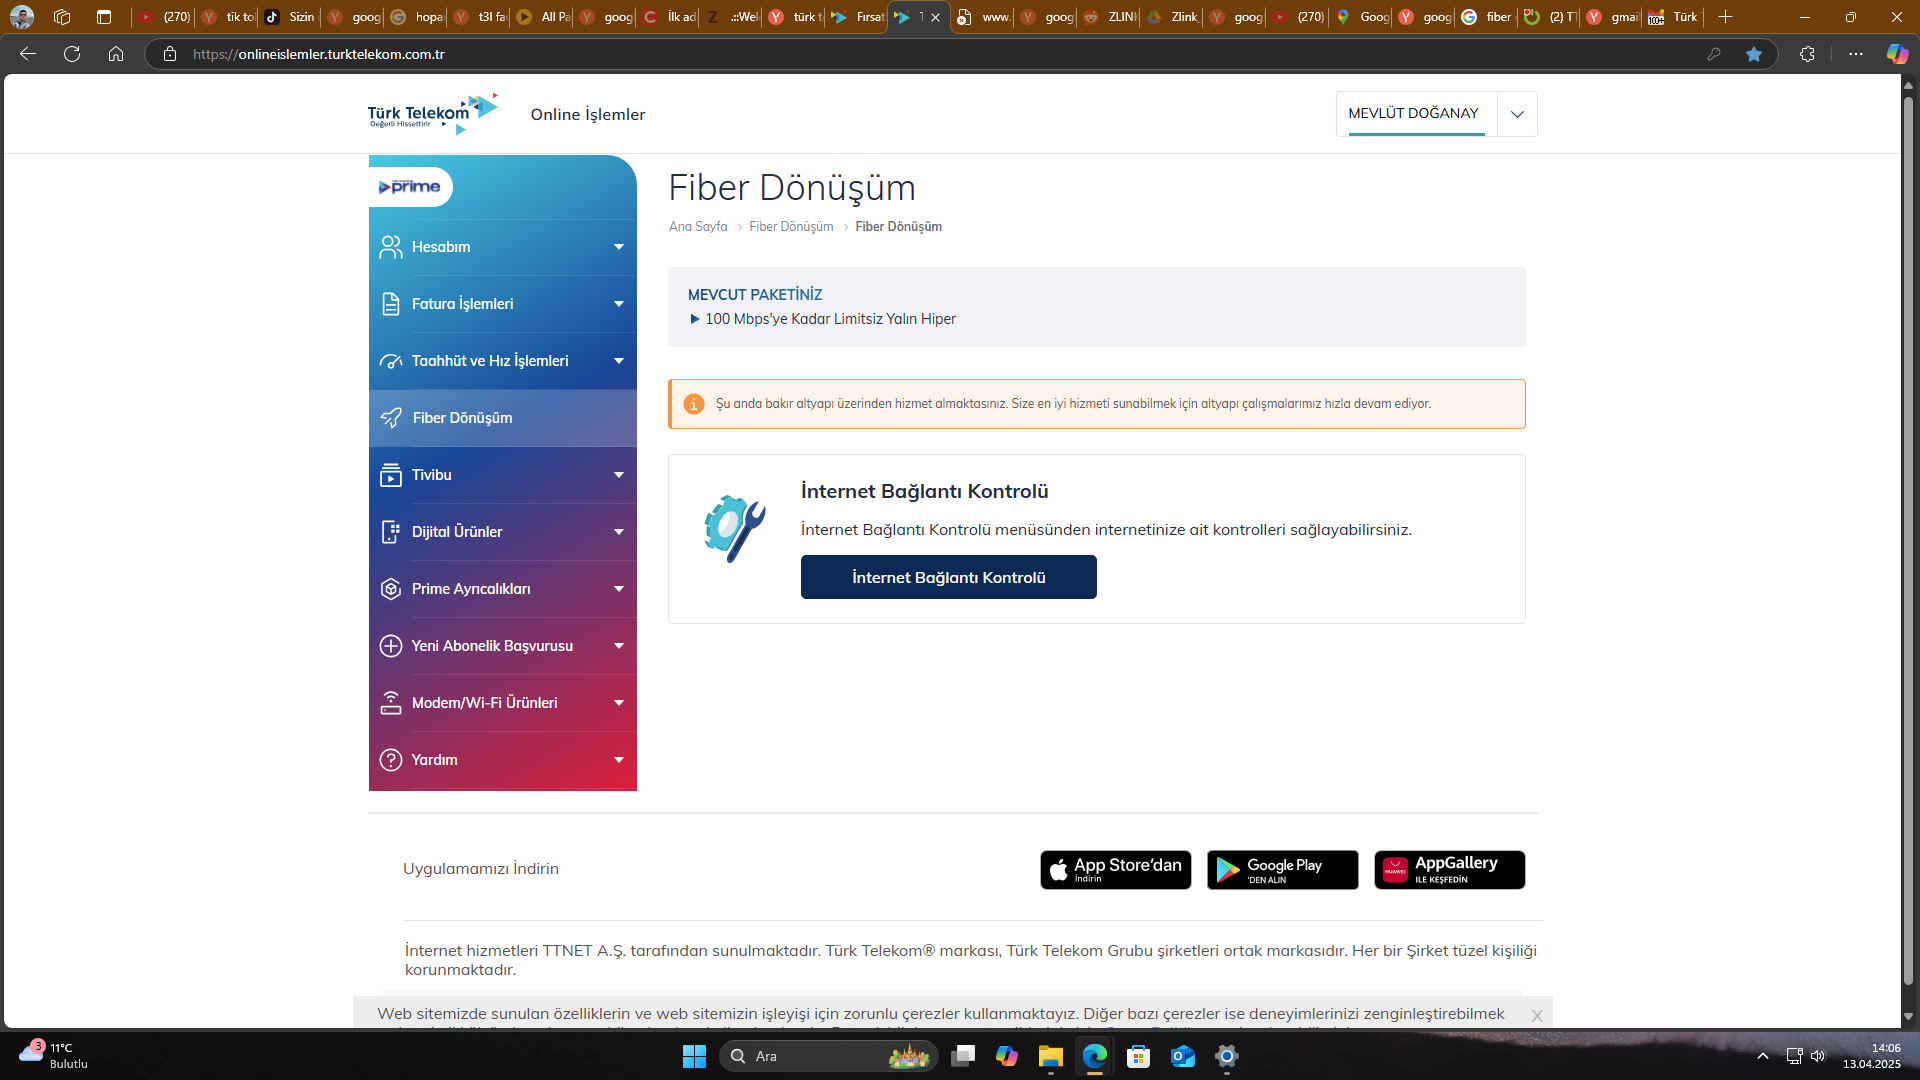The width and height of the screenshot is (1920, 1080).
Task: Click the Fiber Dönüşüm rocket icon
Action: [x=391, y=418]
